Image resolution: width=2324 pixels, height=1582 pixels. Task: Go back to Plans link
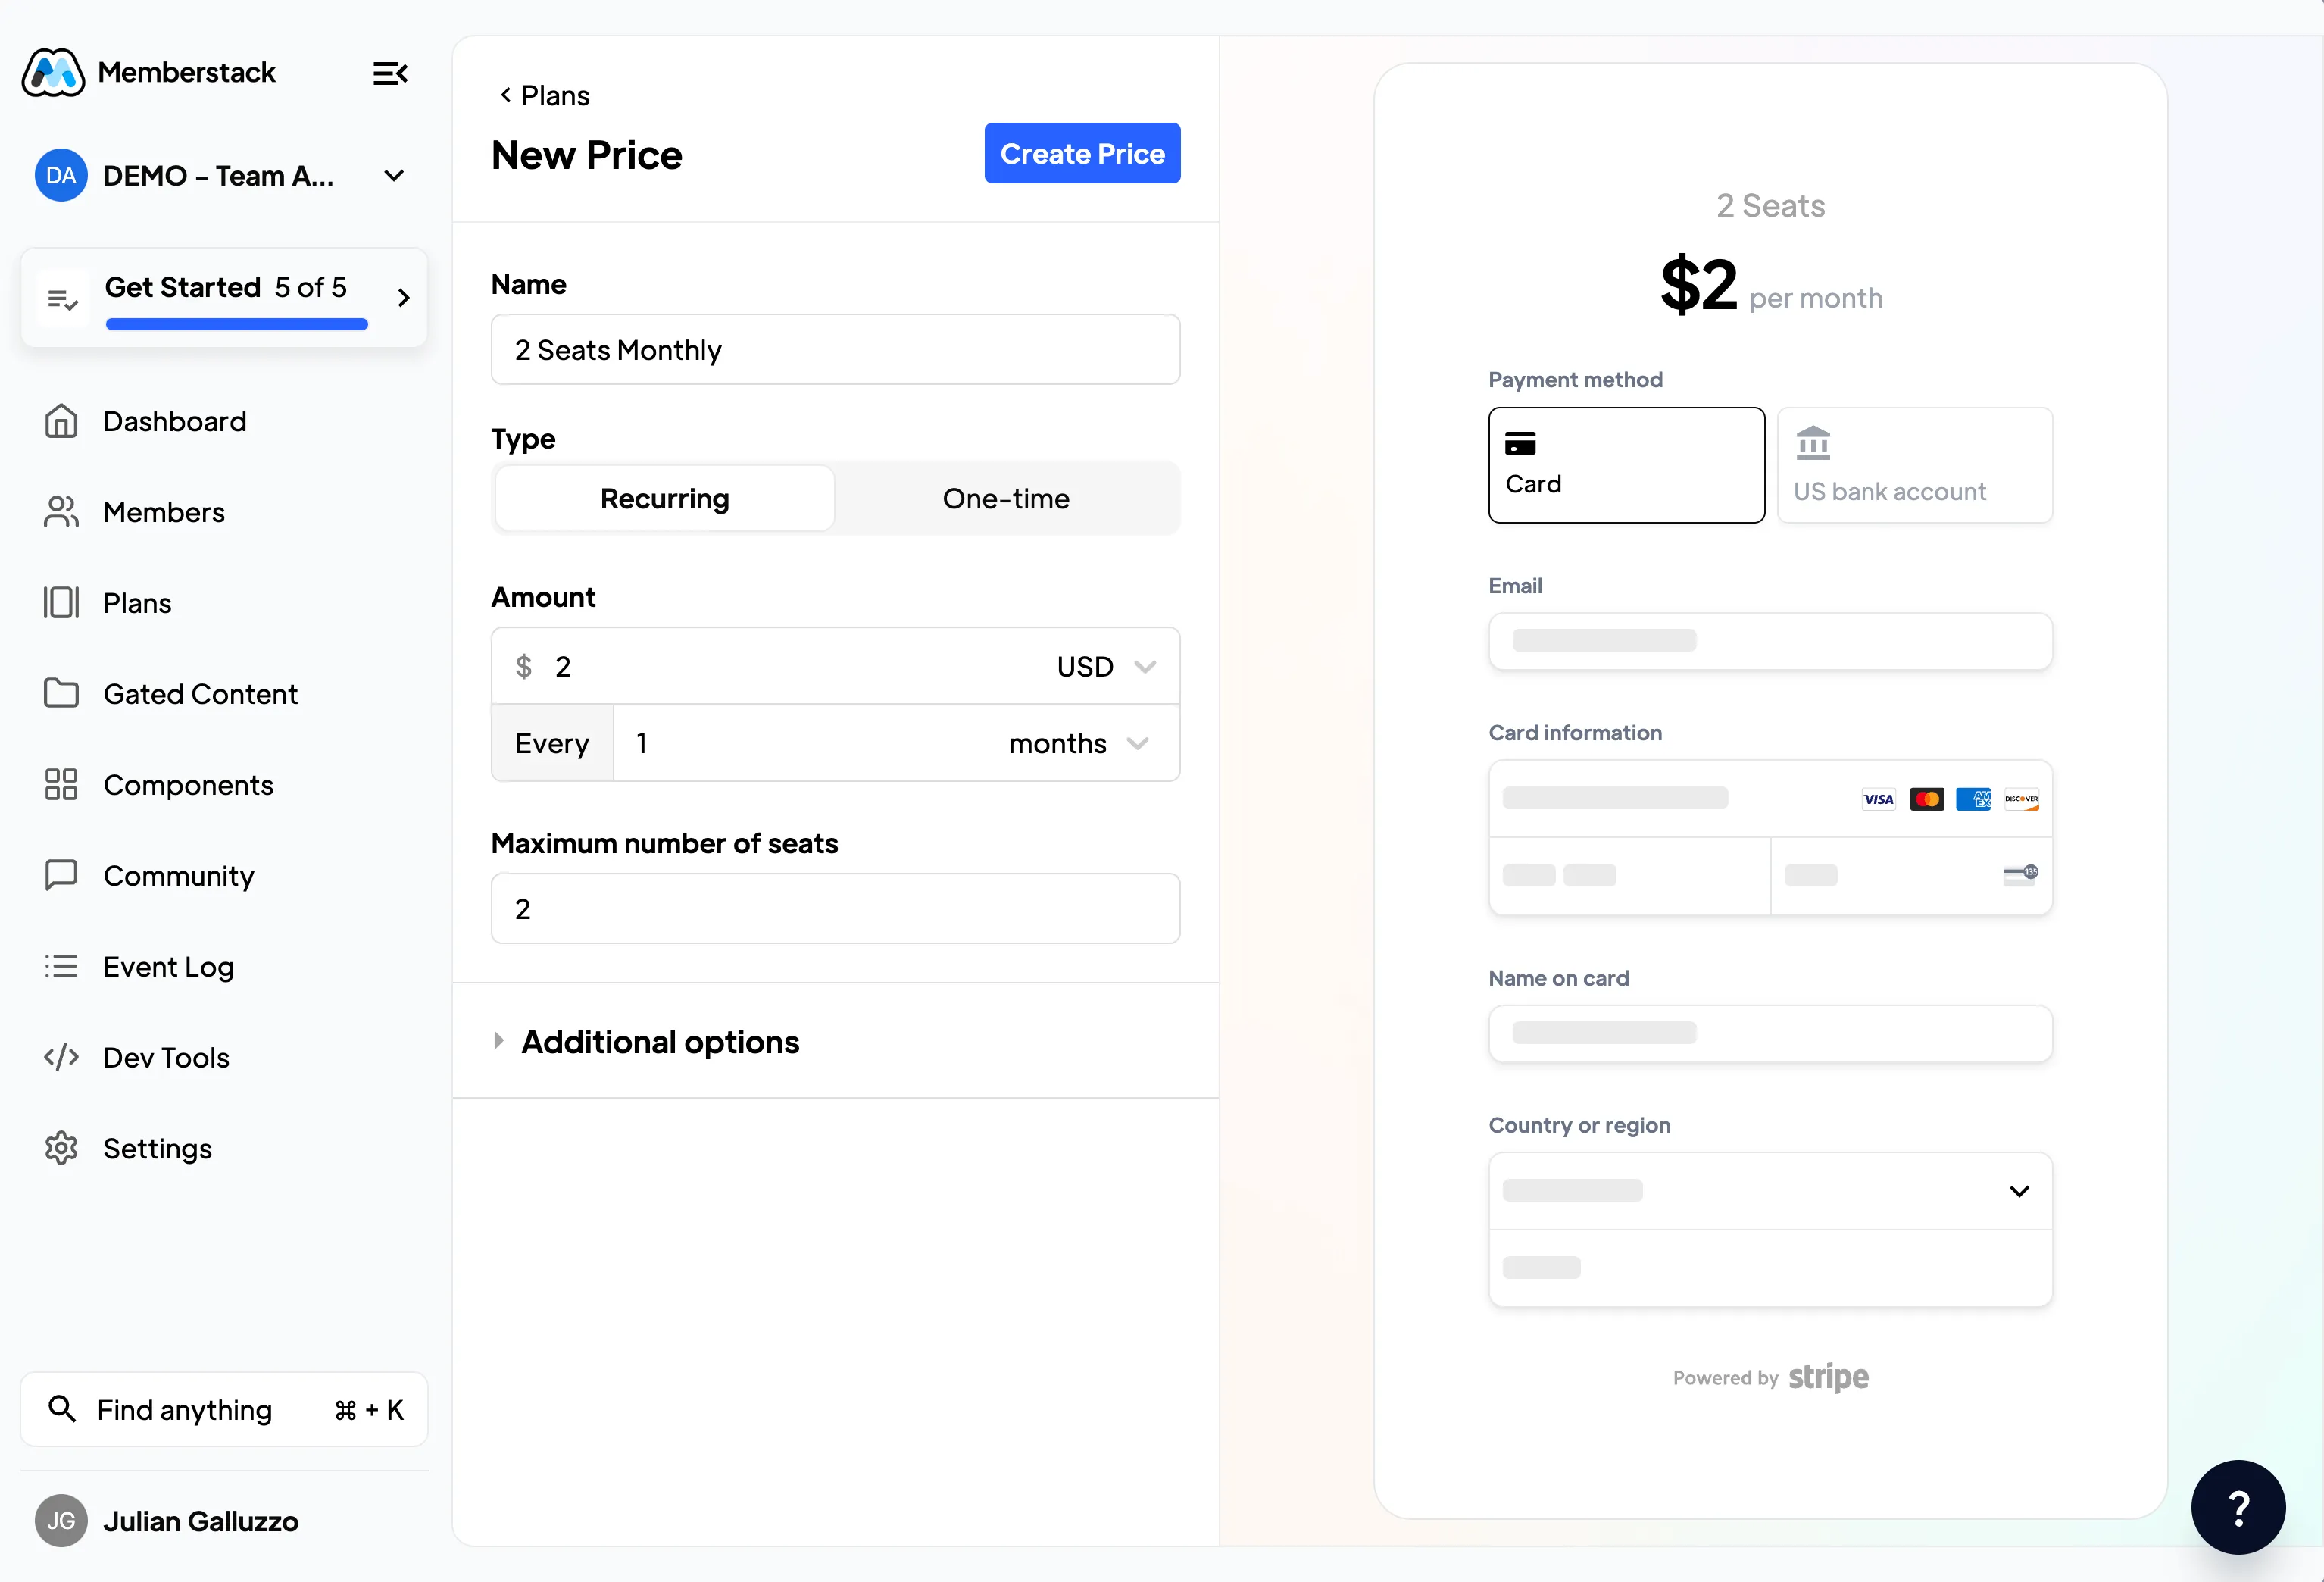[545, 95]
